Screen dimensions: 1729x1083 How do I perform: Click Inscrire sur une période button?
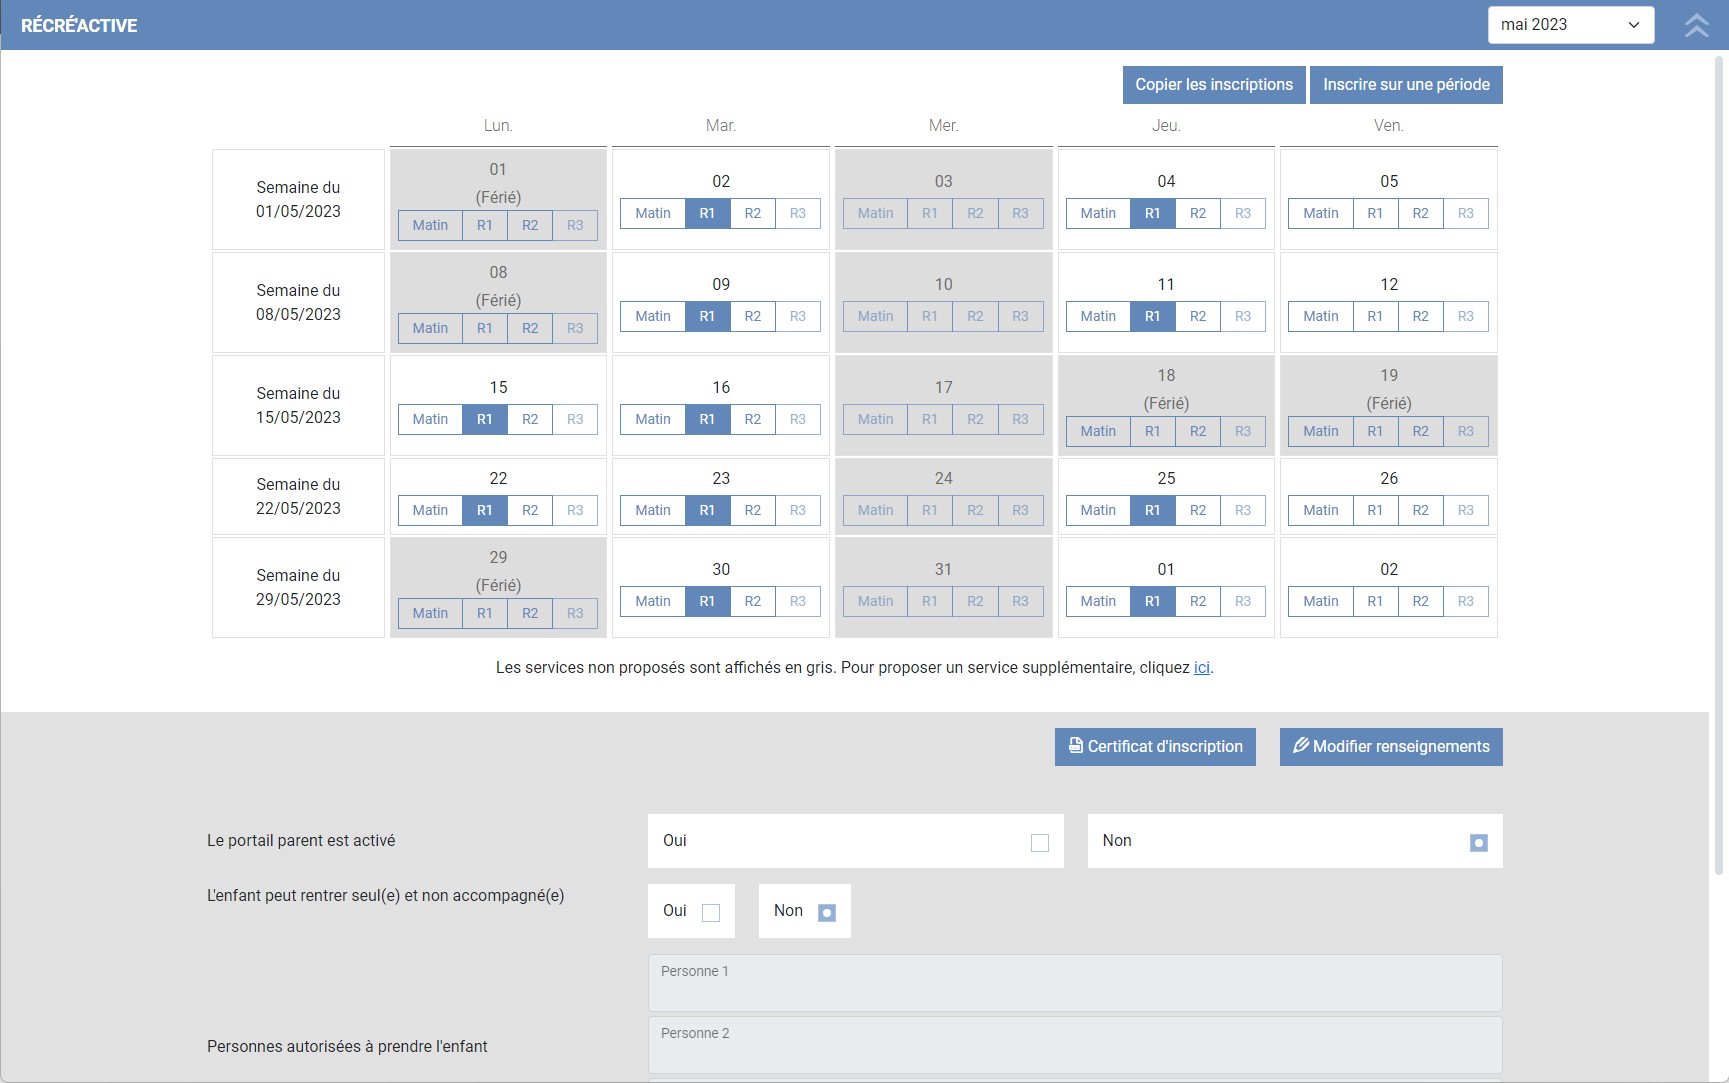click(1405, 85)
